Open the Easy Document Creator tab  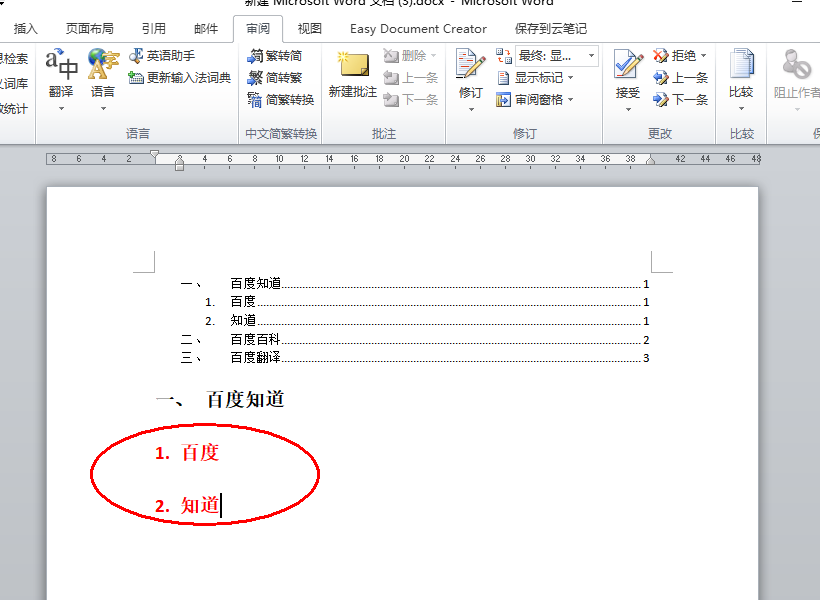(x=418, y=29)
